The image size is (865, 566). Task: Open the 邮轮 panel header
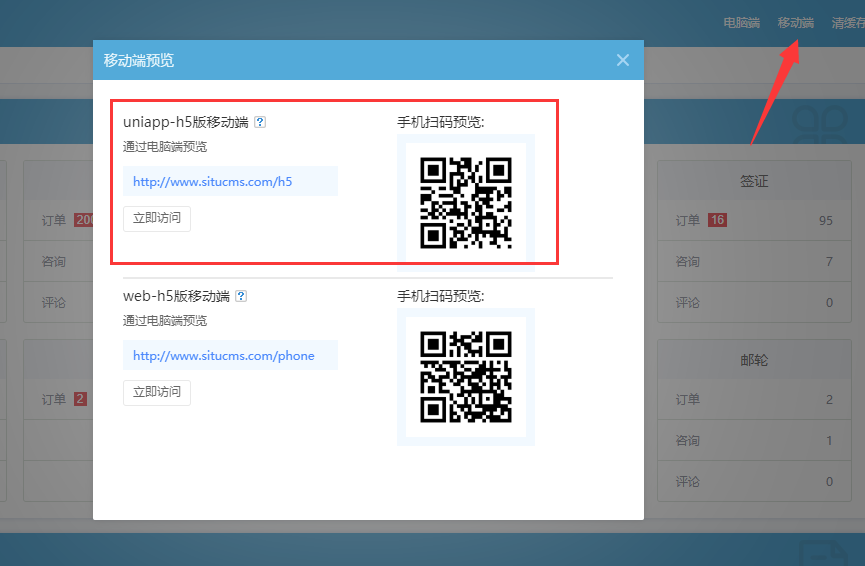click(753, 360)
